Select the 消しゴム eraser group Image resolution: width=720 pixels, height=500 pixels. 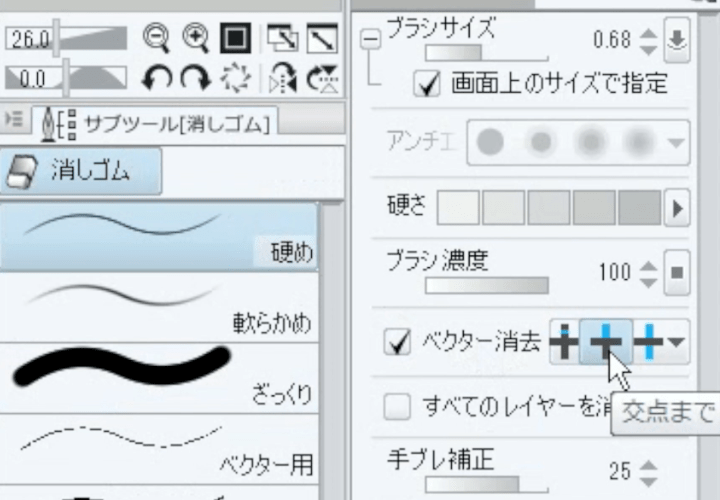click(x=81, y=171)
